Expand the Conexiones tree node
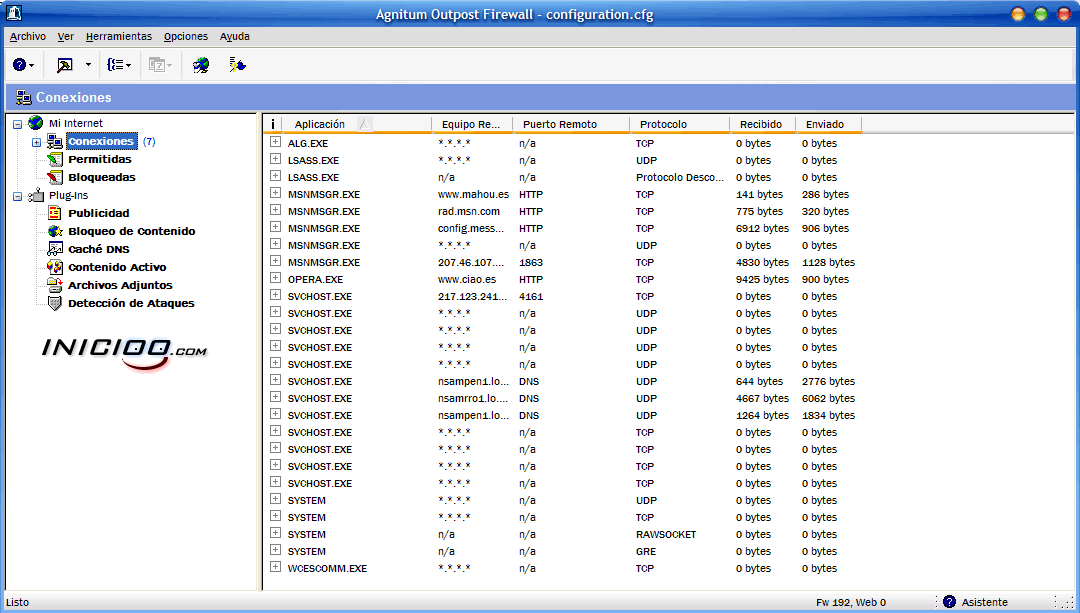 [36, 142]
